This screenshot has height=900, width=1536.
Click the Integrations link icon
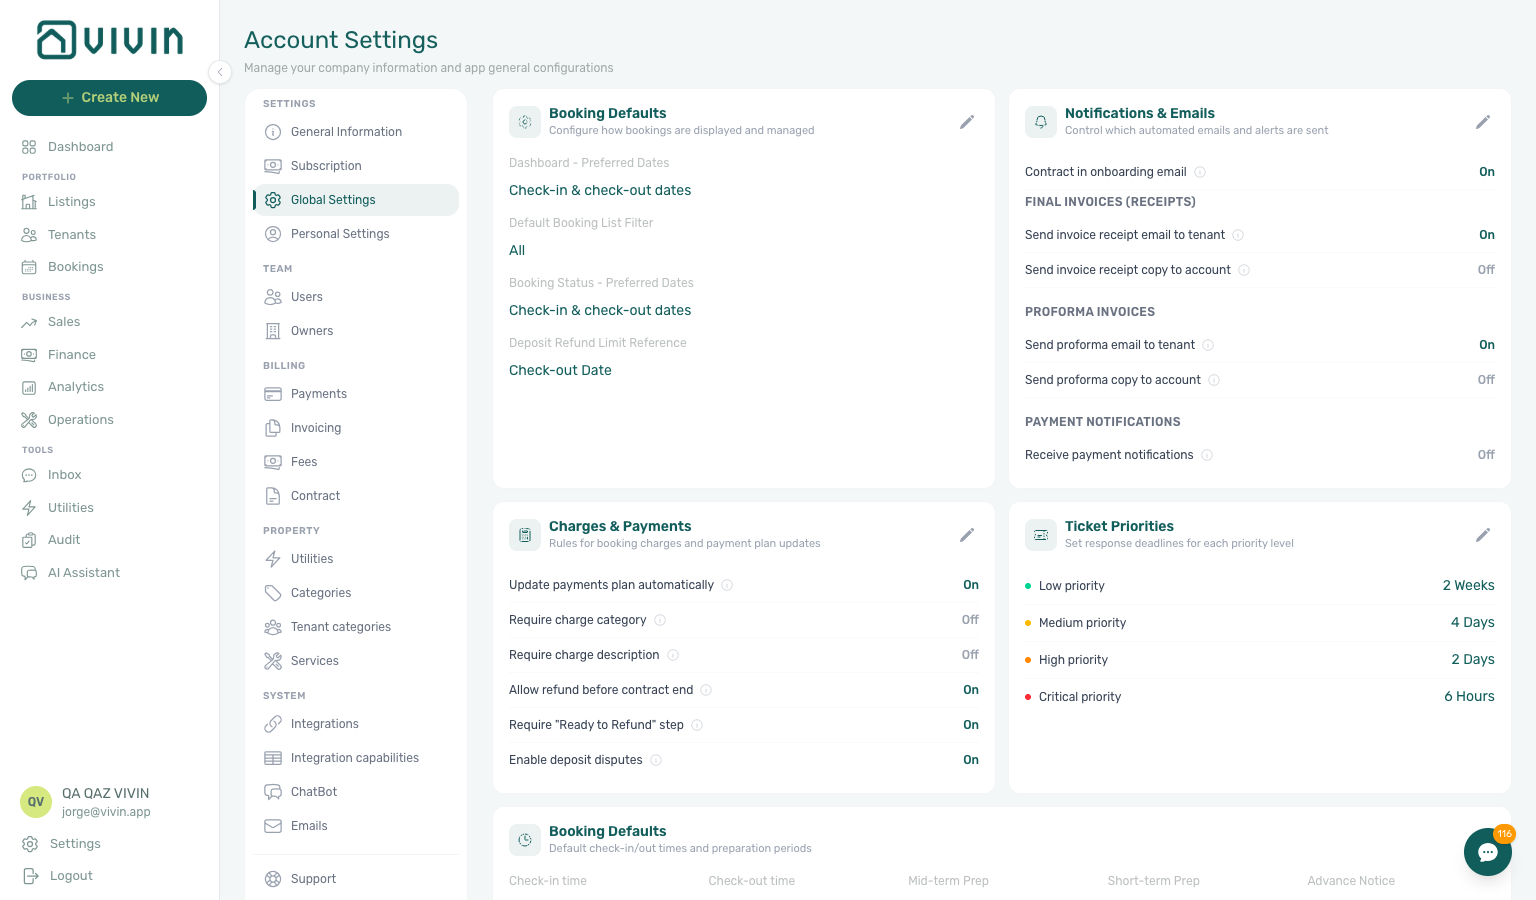pos(273,724)
